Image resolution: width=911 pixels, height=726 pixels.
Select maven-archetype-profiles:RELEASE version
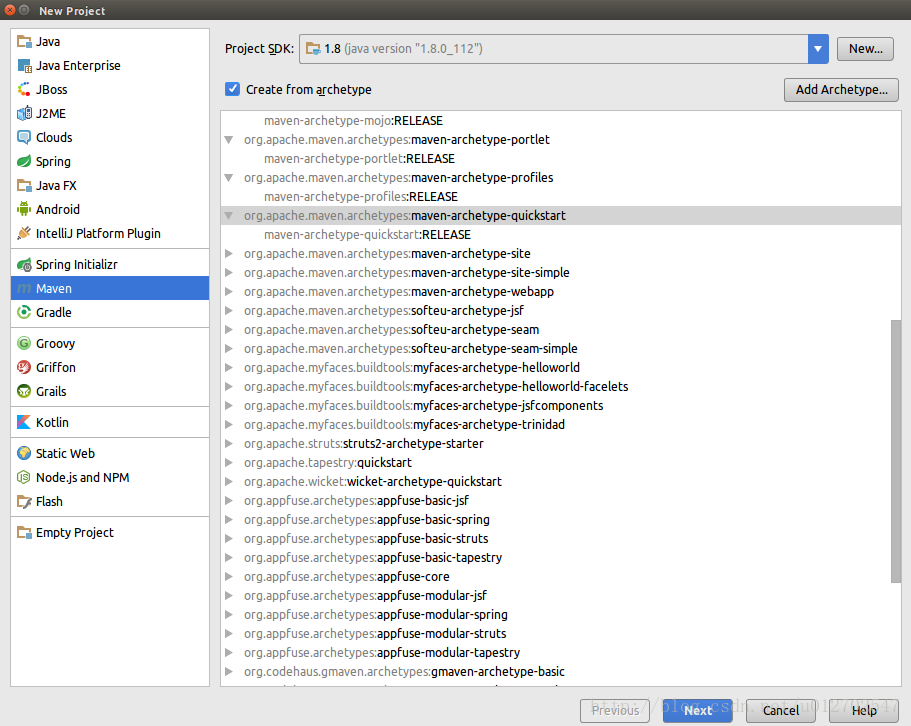point(361,197)
